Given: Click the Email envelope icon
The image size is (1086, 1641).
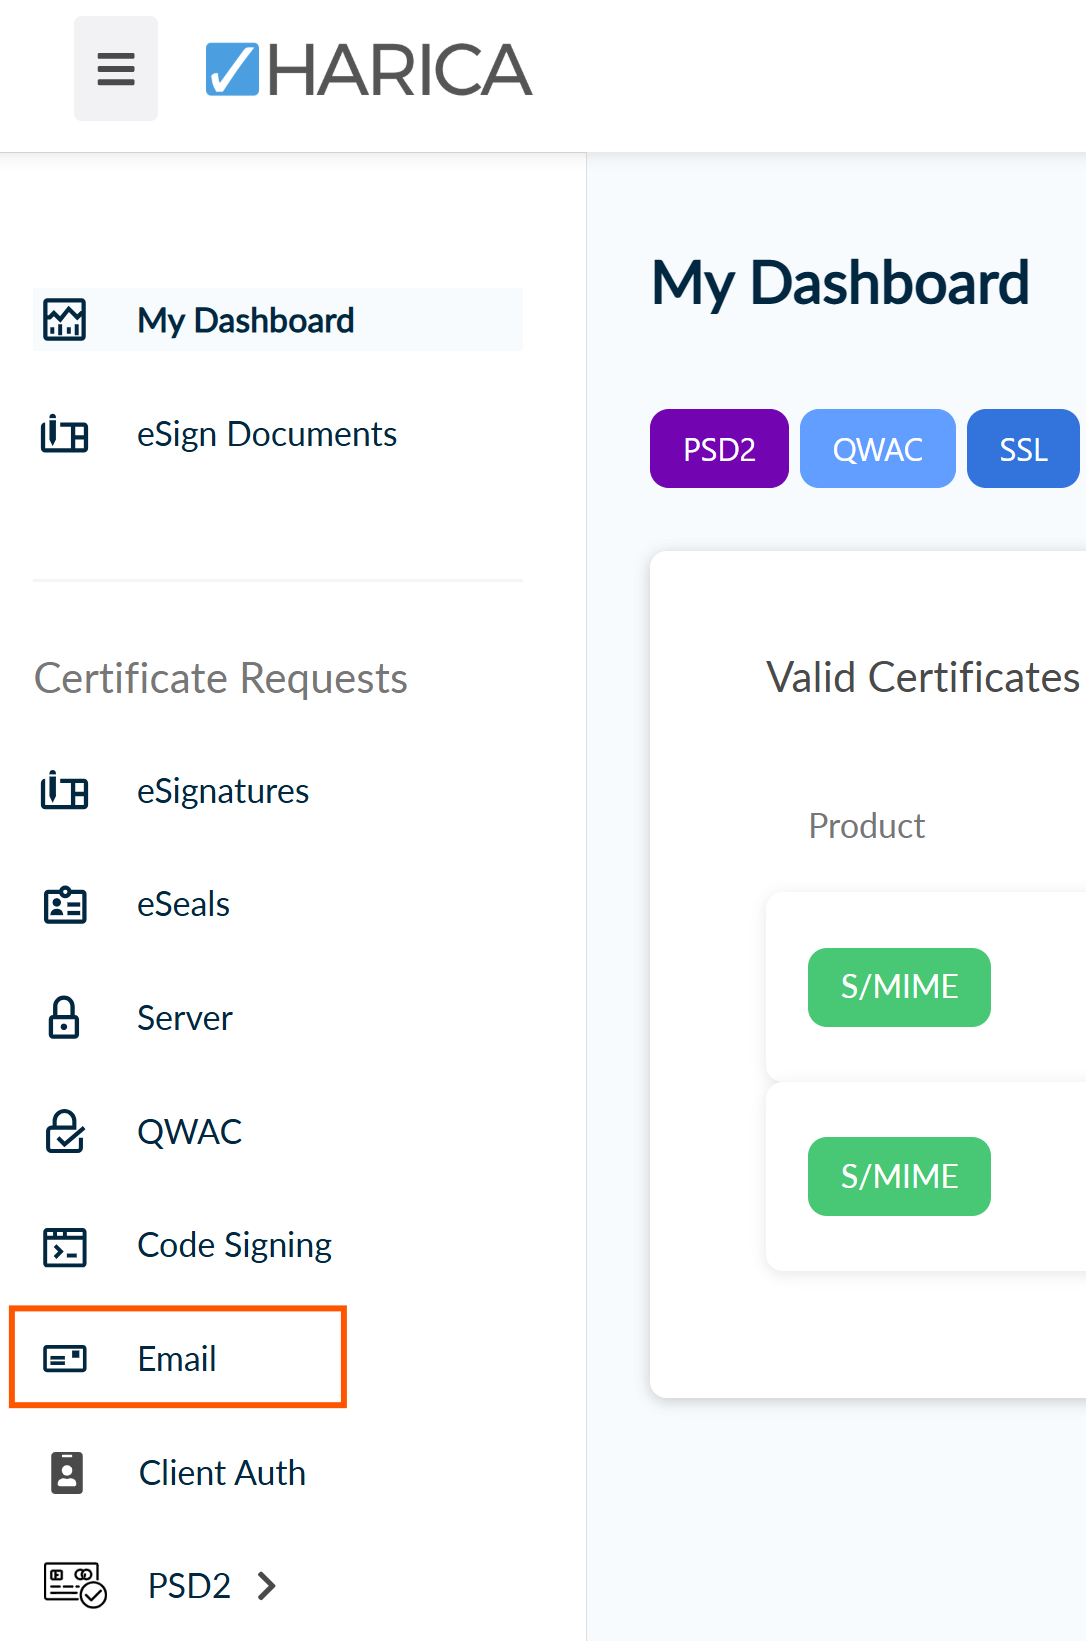Looking at the screenshot, I should (65, 1359).
